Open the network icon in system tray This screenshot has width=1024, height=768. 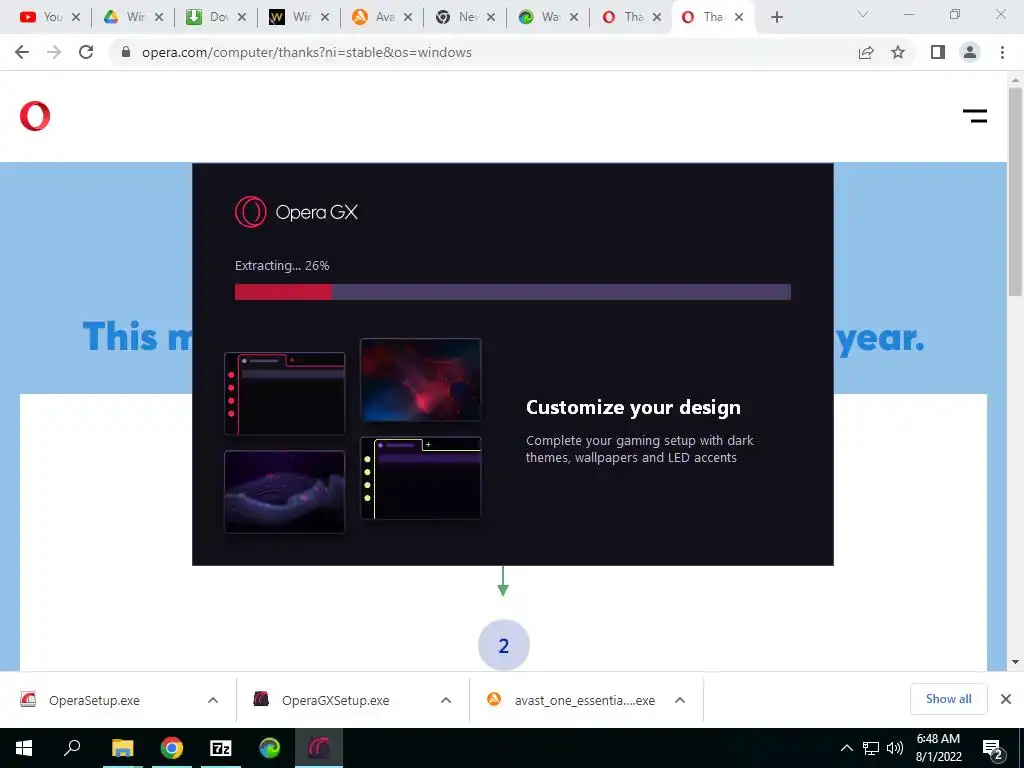pyautogui.click(x=871, y=748)
